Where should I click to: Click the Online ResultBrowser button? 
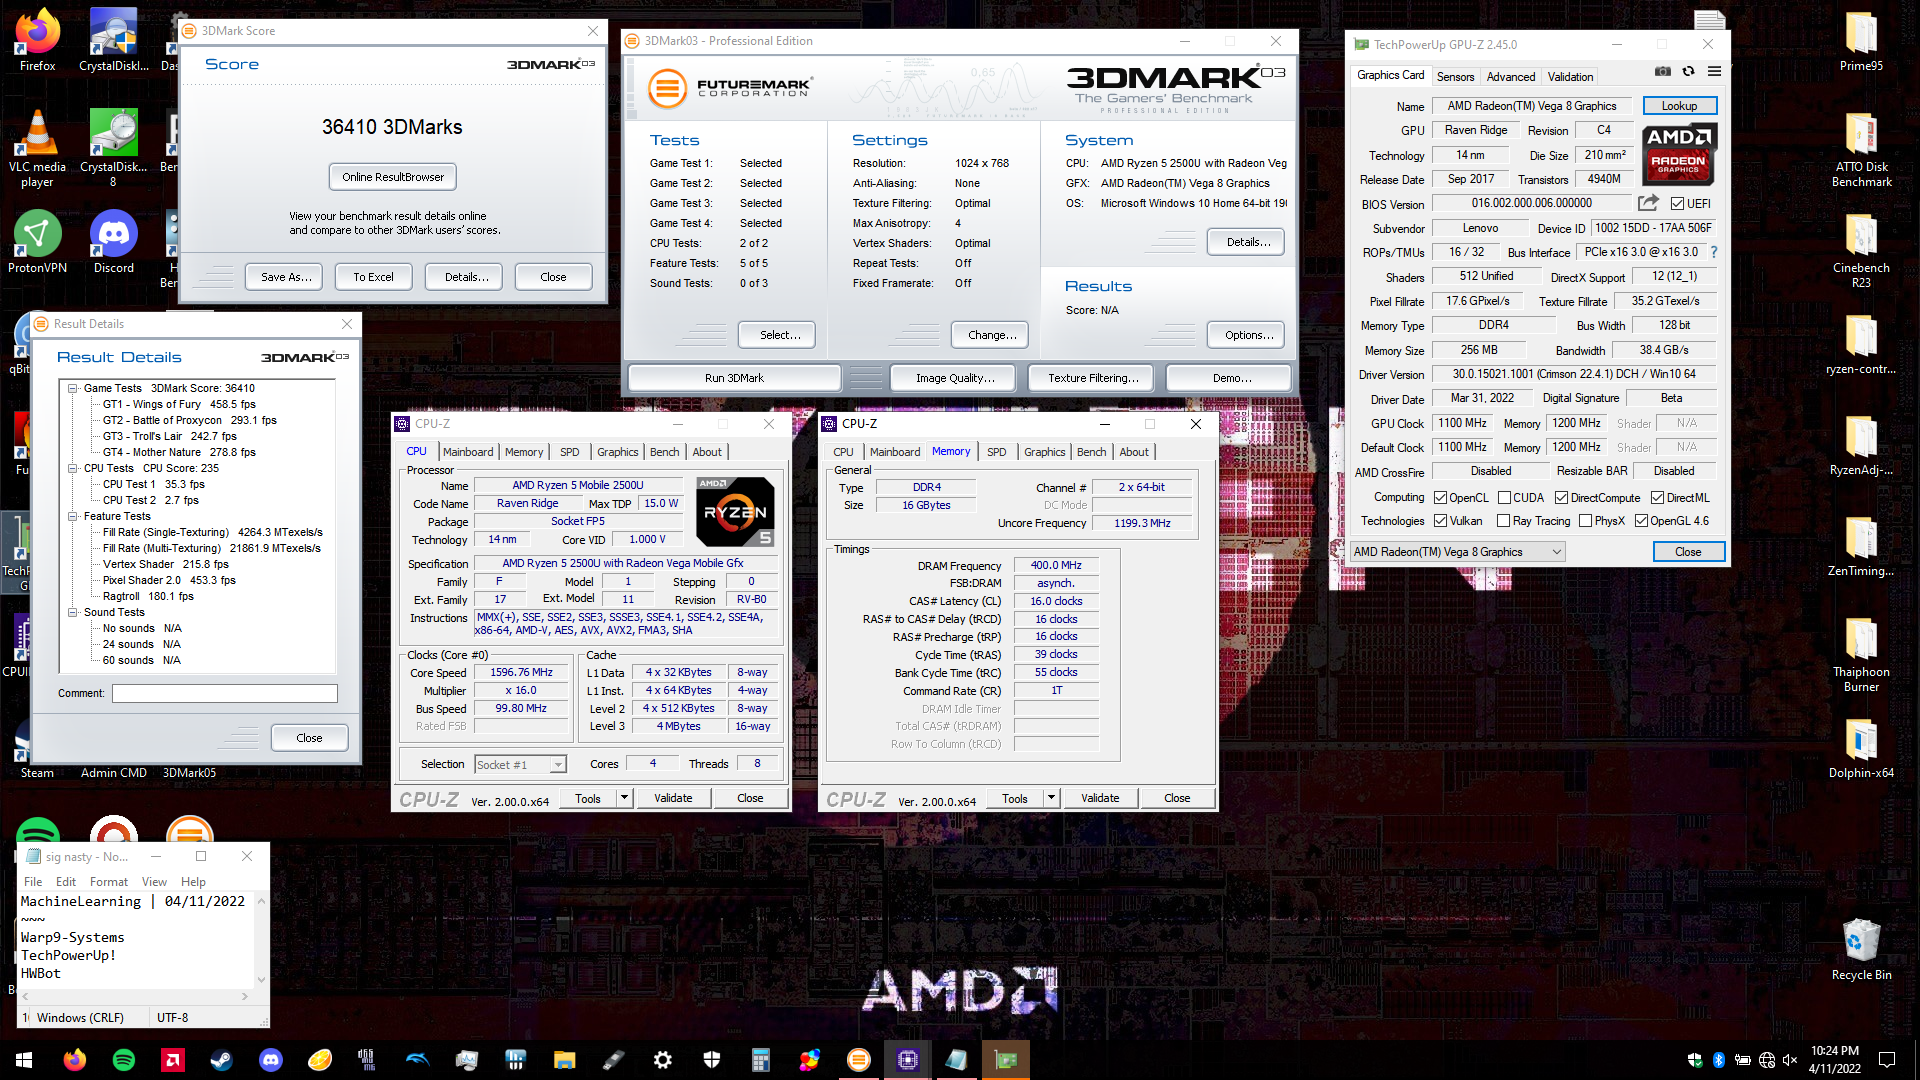[393, 177]
